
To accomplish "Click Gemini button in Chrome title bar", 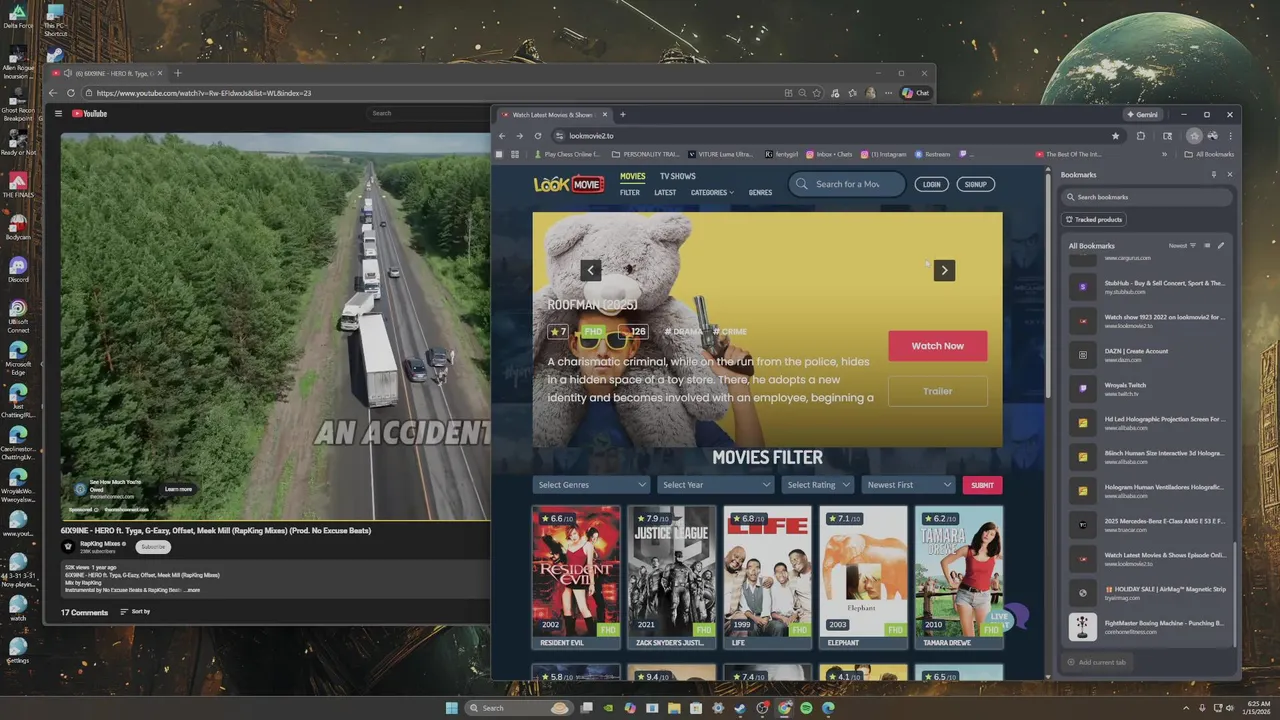I will point(1142,114).
